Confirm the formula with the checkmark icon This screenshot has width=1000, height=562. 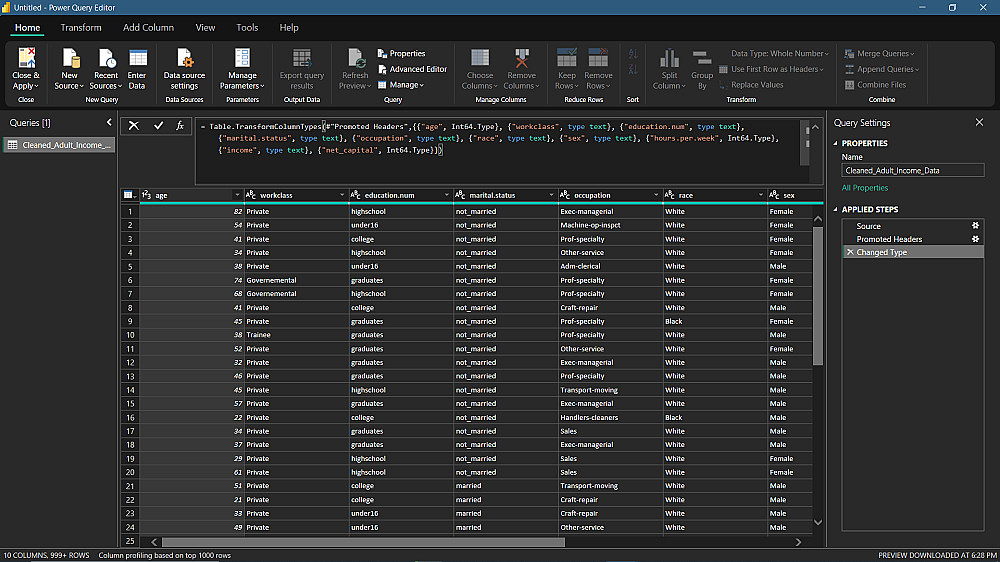(158, 126)
